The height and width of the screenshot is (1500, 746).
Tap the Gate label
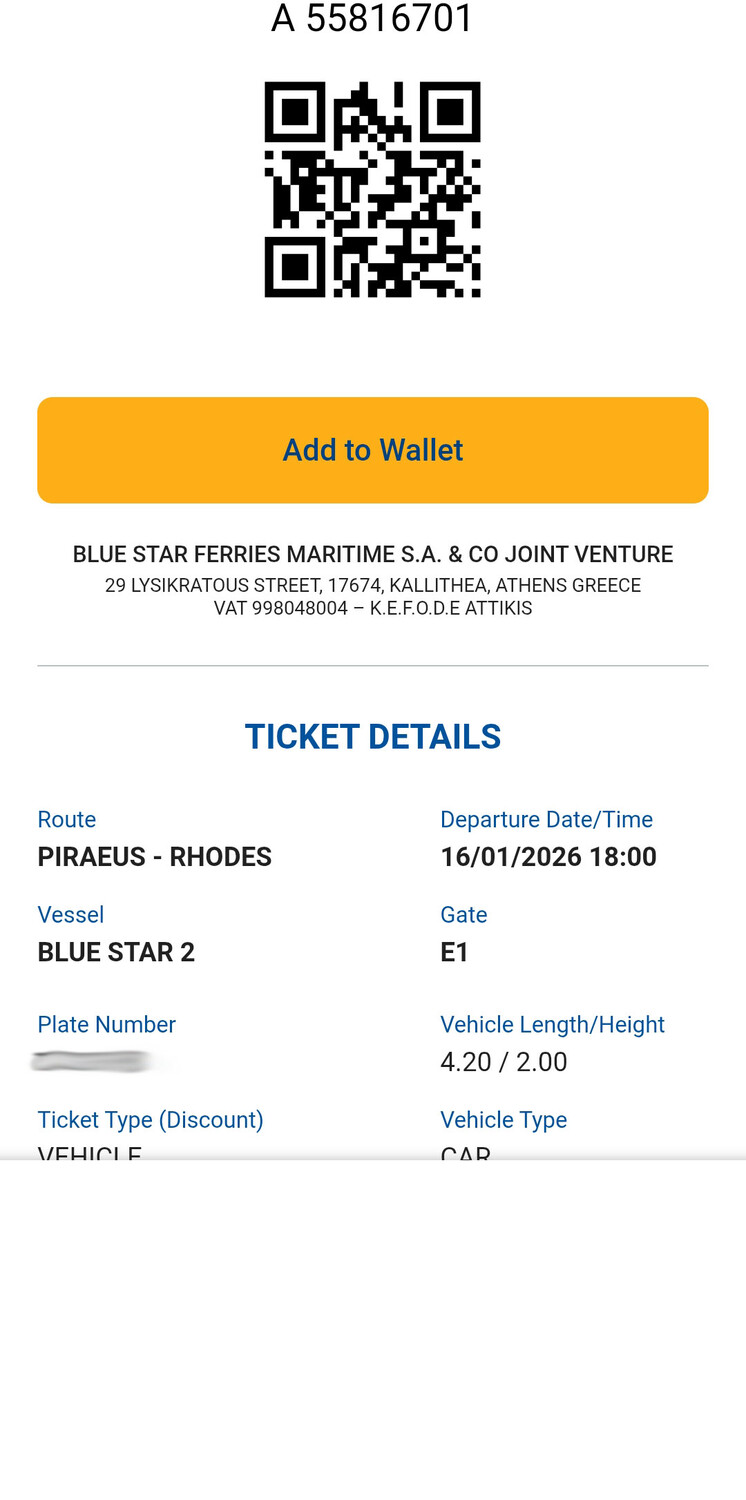click(463, 915)
